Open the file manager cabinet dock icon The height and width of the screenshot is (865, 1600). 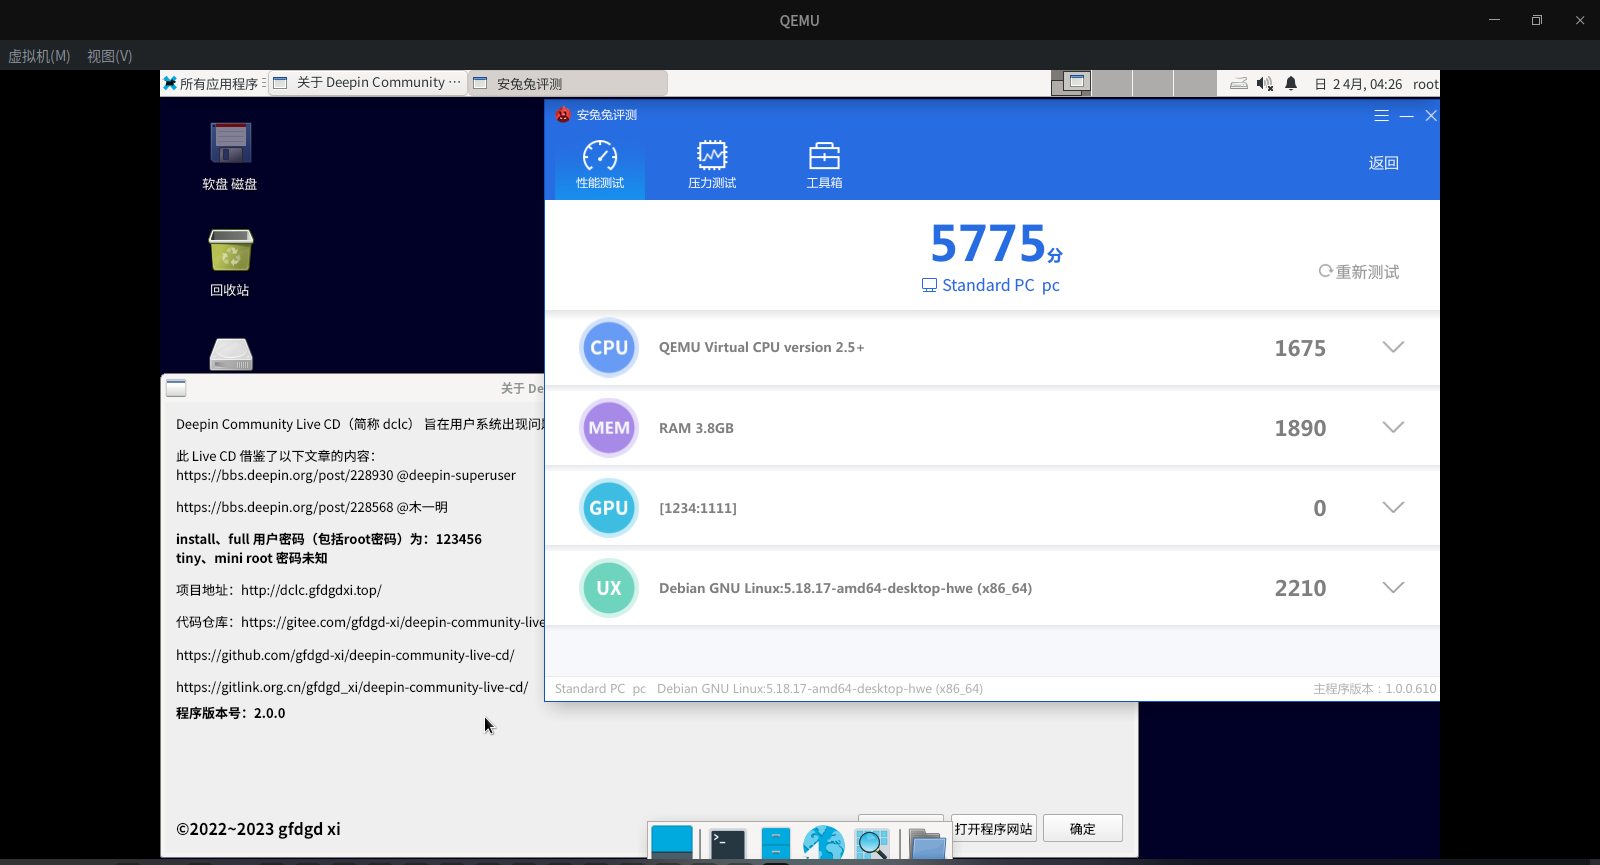coord(775,843)
